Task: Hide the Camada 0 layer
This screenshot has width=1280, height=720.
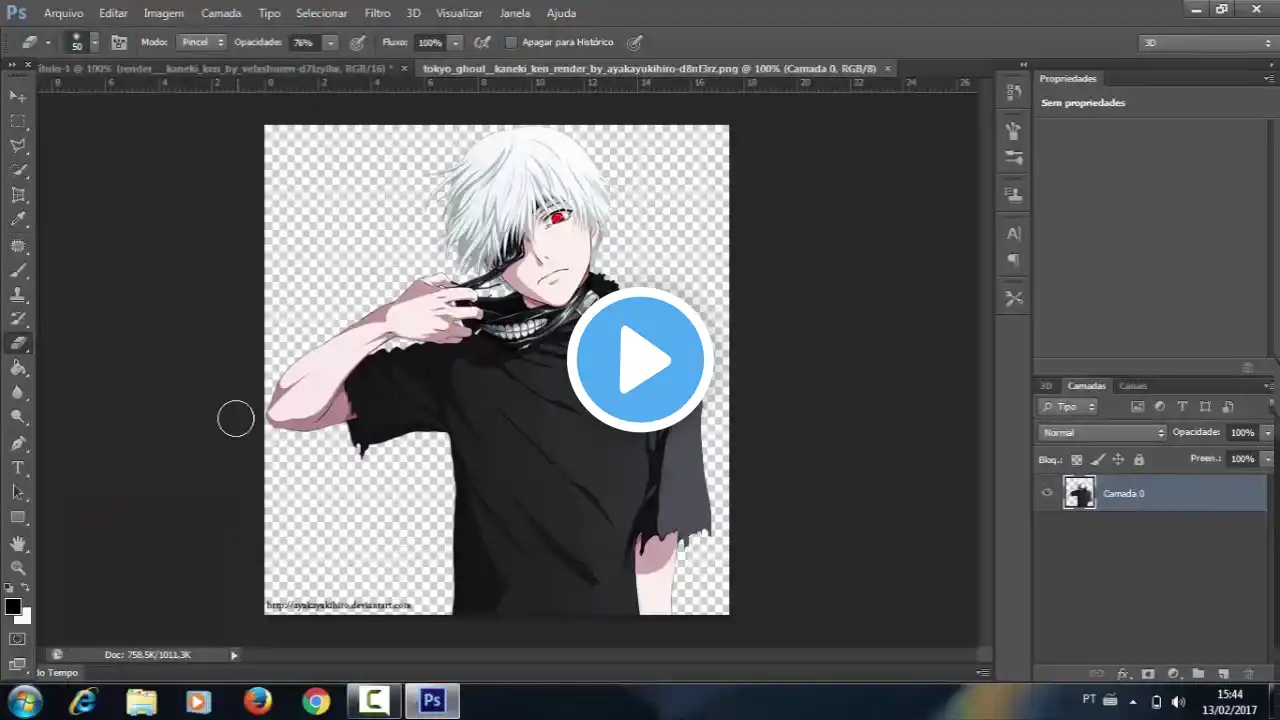Action: coord(1047,493)
